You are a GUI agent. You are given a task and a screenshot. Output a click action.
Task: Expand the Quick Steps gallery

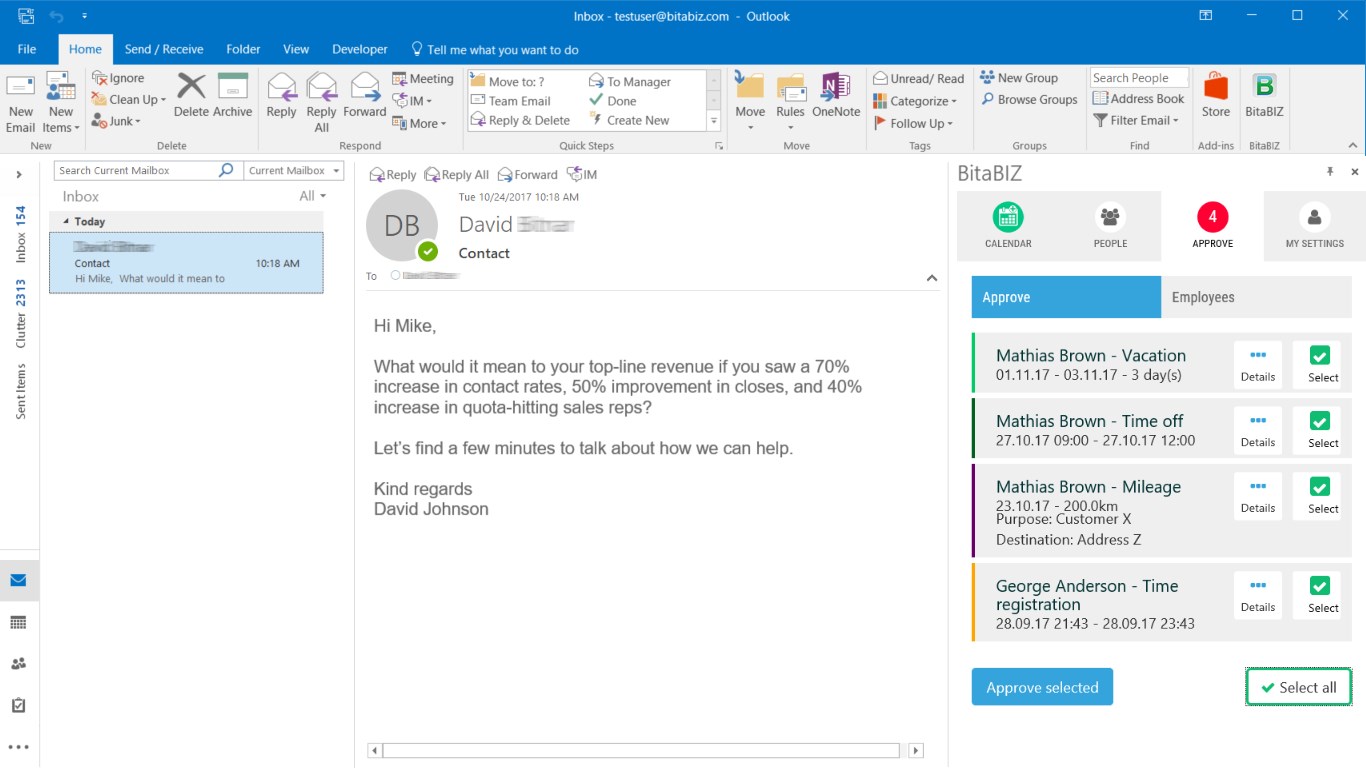click(x=714, y=121)
